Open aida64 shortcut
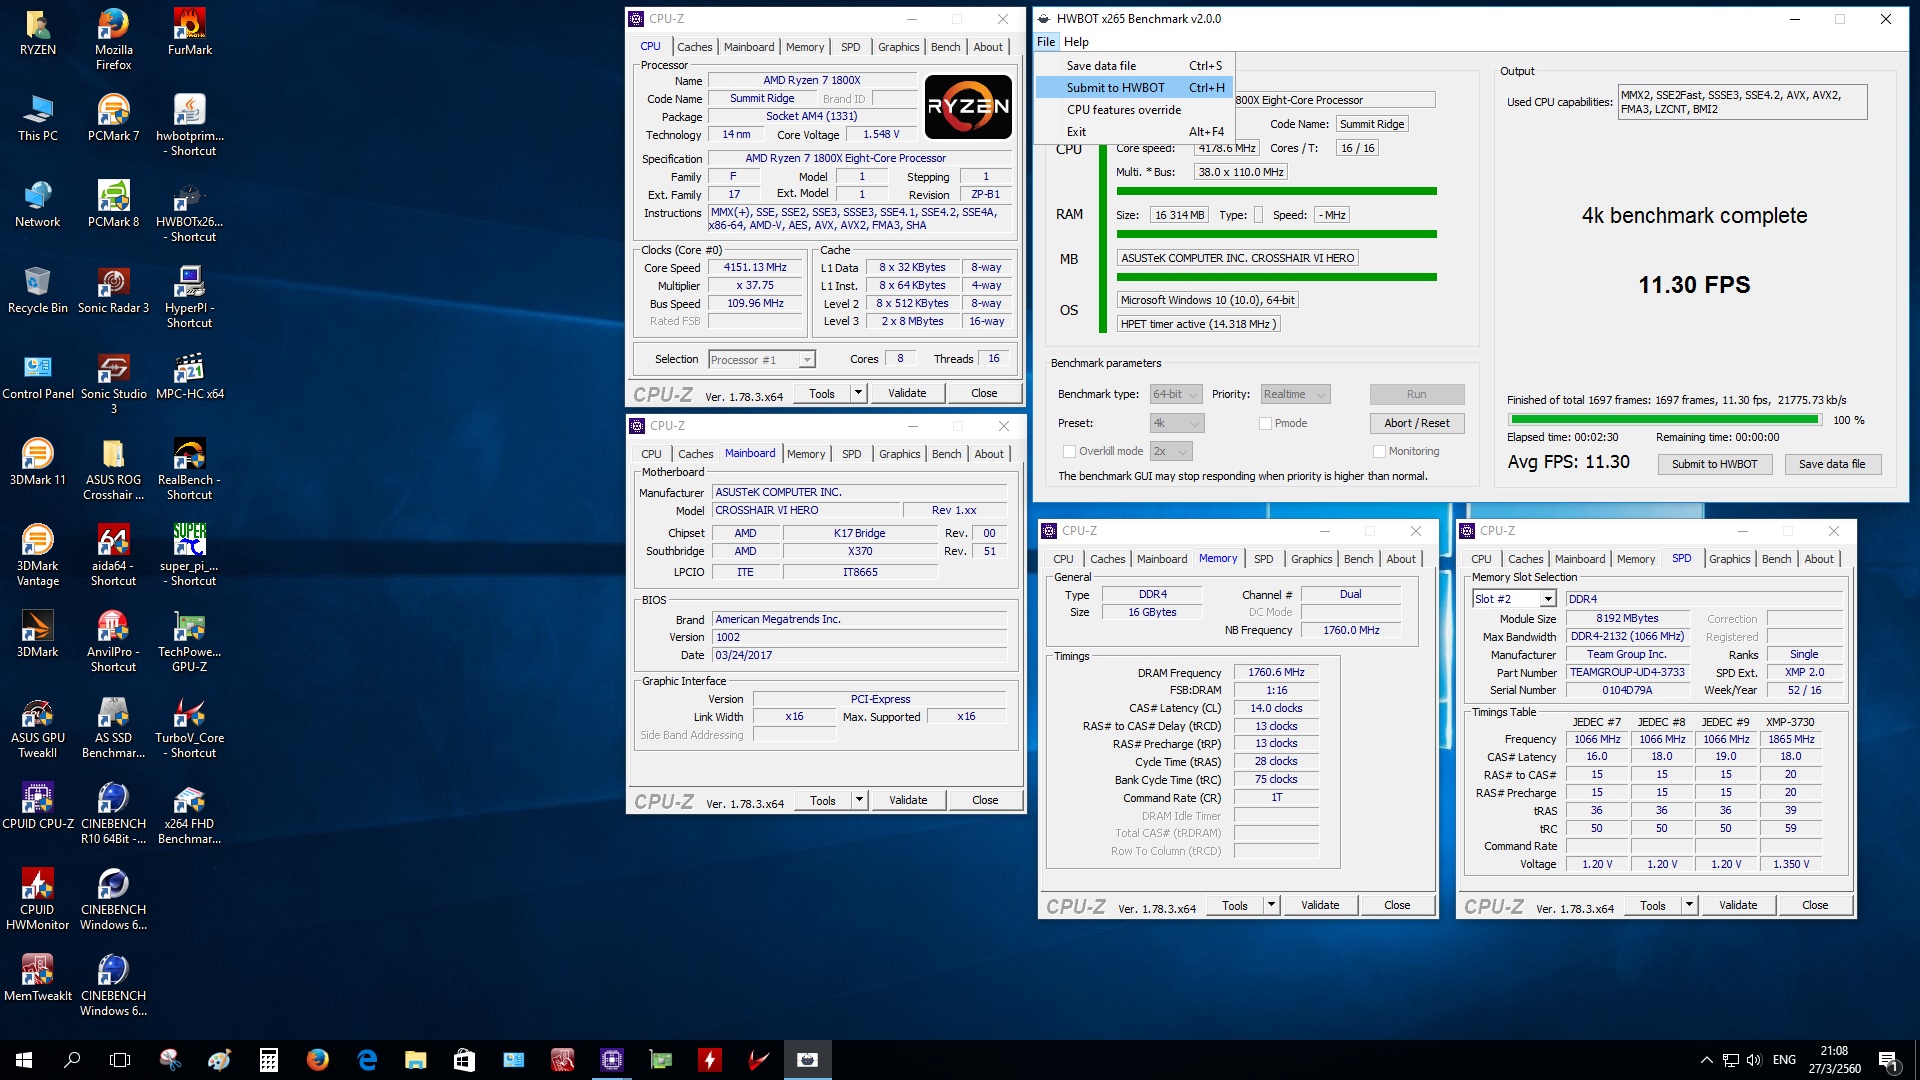The height and width of the screenshot is (1080, 1920). click(x=113, y=555)
